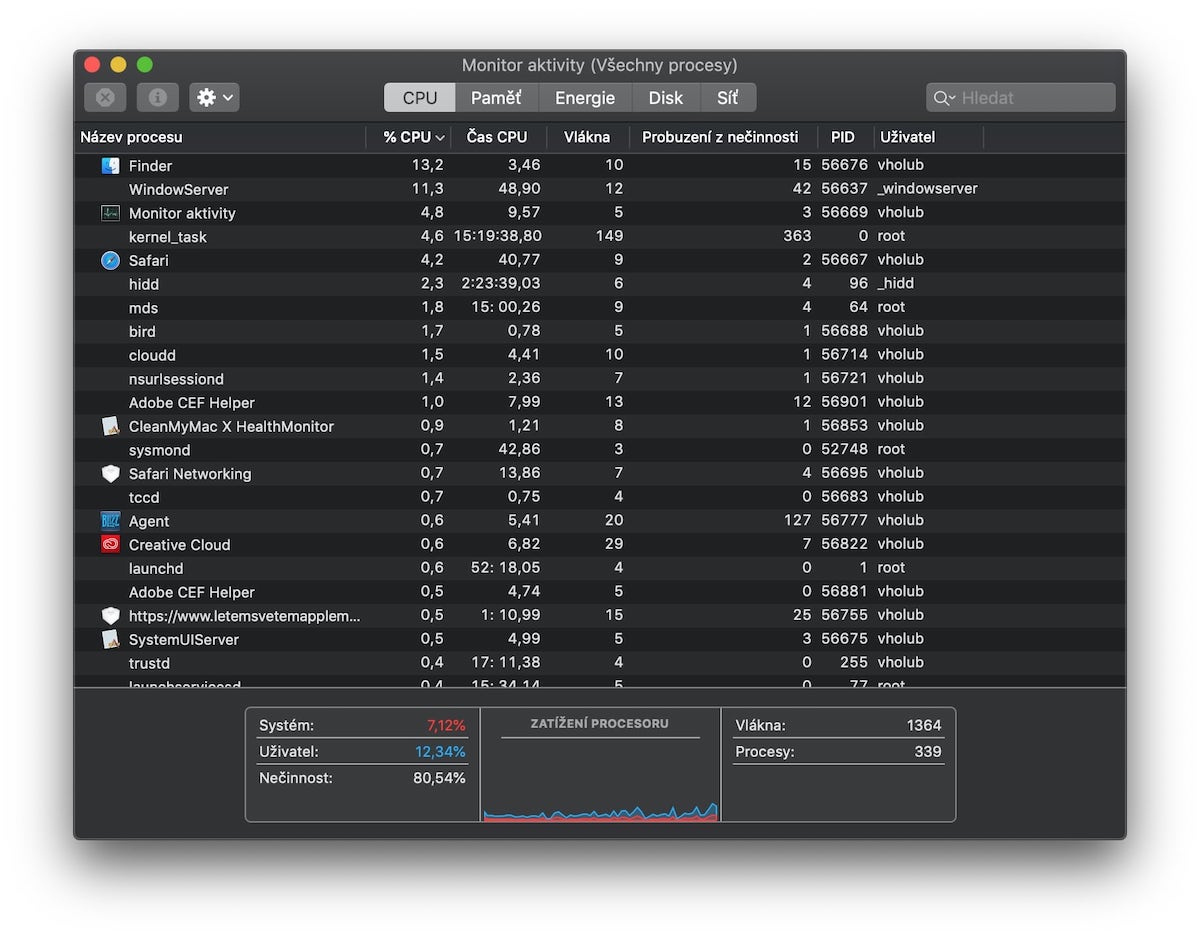Click the Finder process icon
1200x937 pixels.
(110, 166)
